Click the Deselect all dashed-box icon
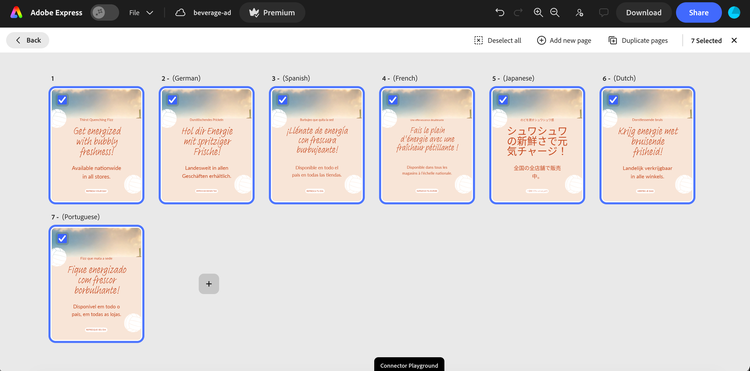The height and width of the screenshot is (371, 750). point(478,41)
